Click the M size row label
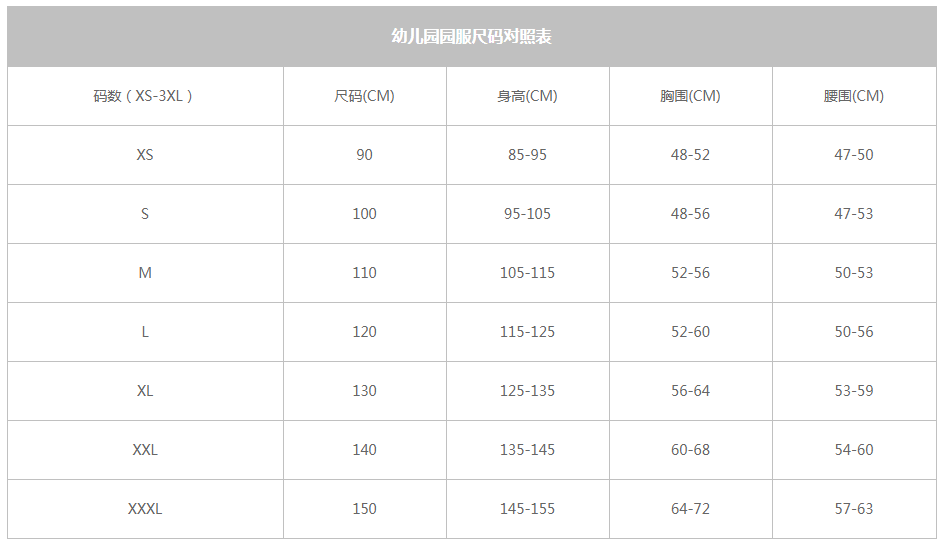The width and height of the screenshot is (943, 546). tap(145, 273)
